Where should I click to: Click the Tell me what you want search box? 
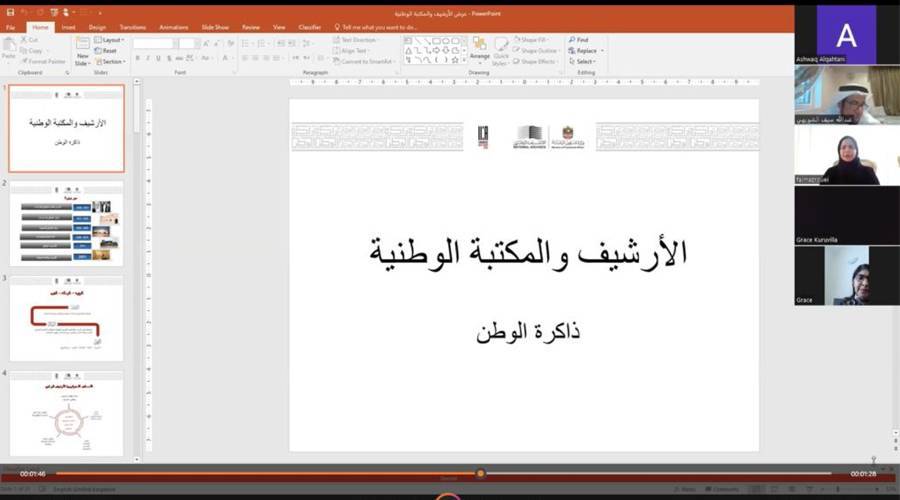coord(376,27)
